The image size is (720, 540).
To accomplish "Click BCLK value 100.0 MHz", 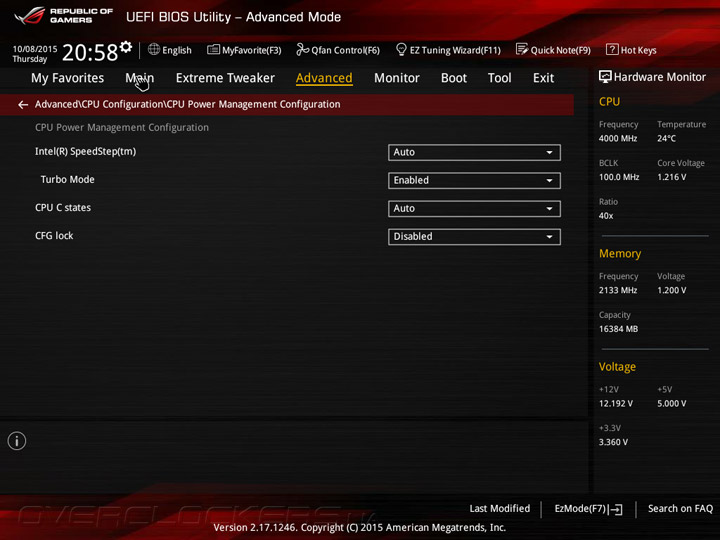I will pos(619,177).
